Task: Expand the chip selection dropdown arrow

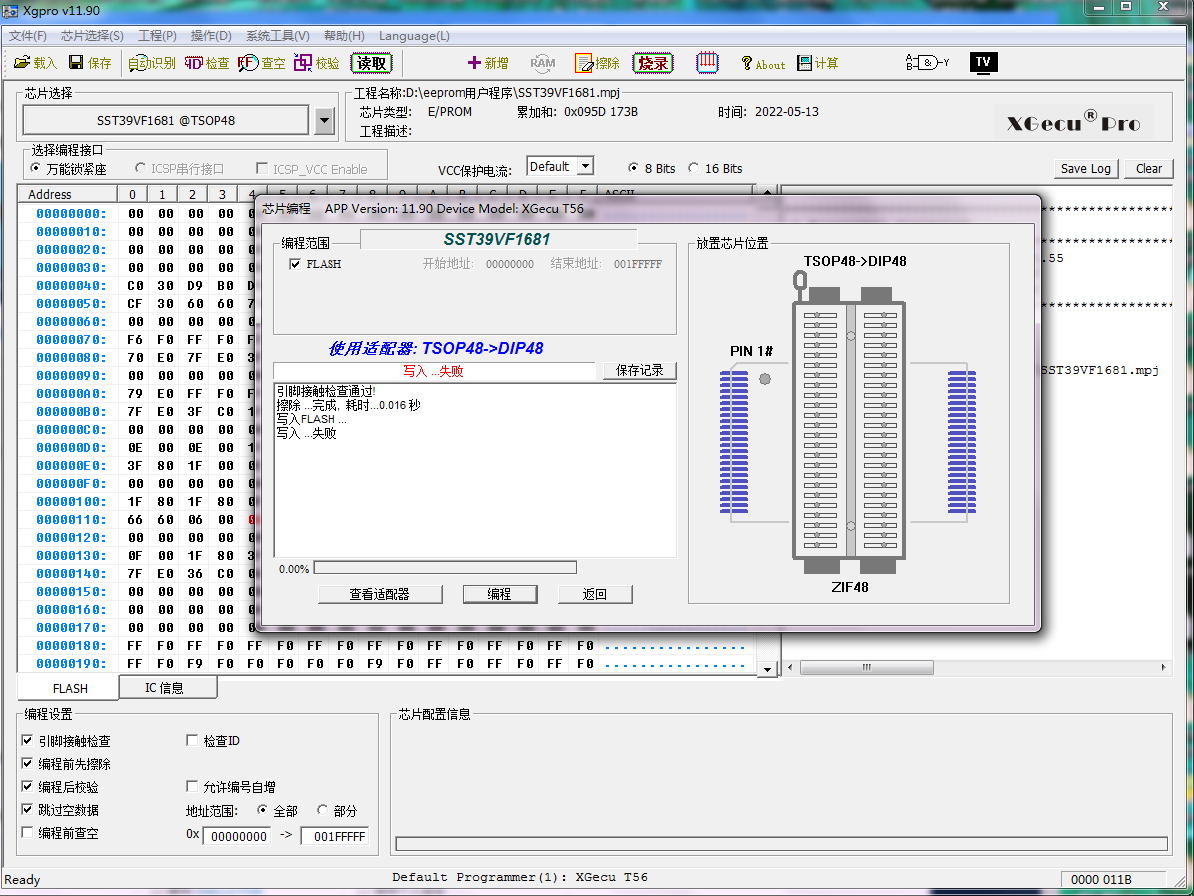Action: (x=324, y=121)
